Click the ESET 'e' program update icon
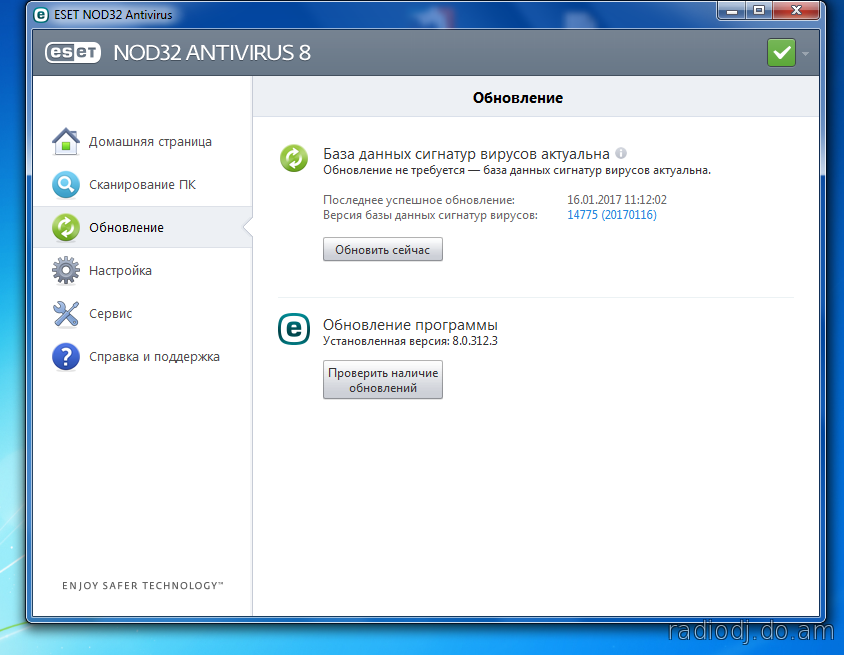Viewport: 844px width, 655px height. tap(294, 329)
